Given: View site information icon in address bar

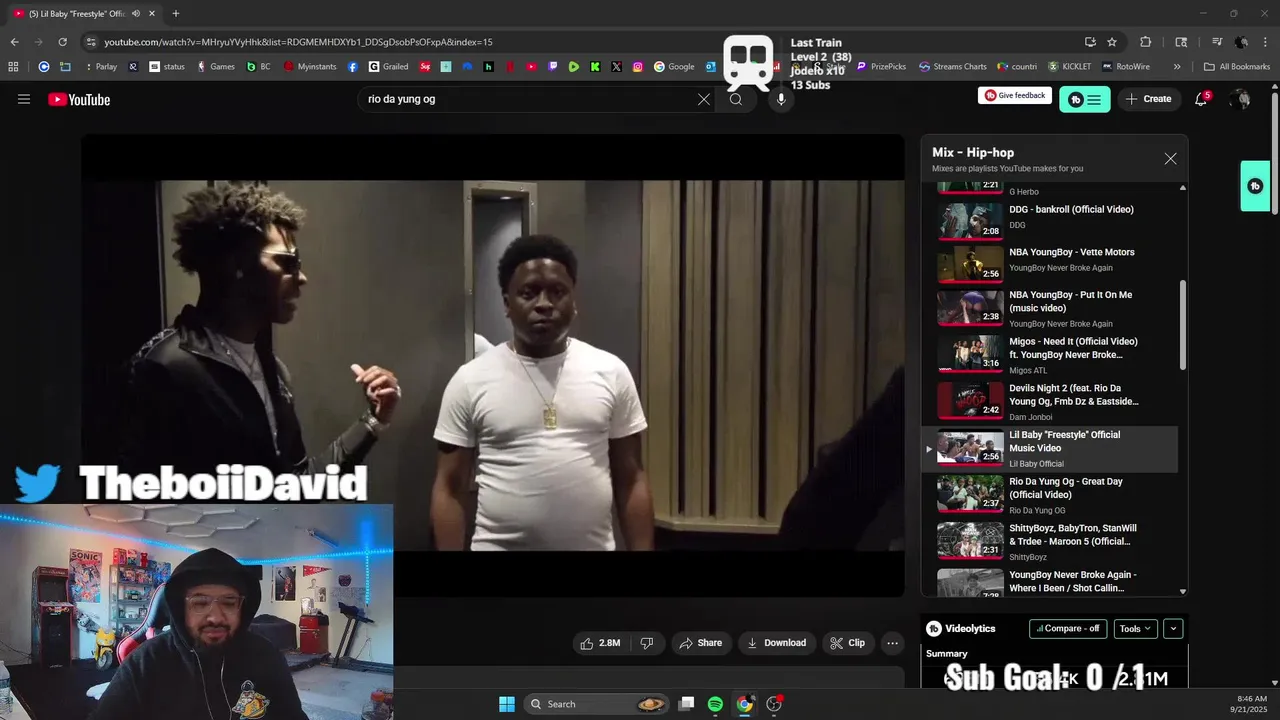Looking at the screenshot, I should point(91,42).
